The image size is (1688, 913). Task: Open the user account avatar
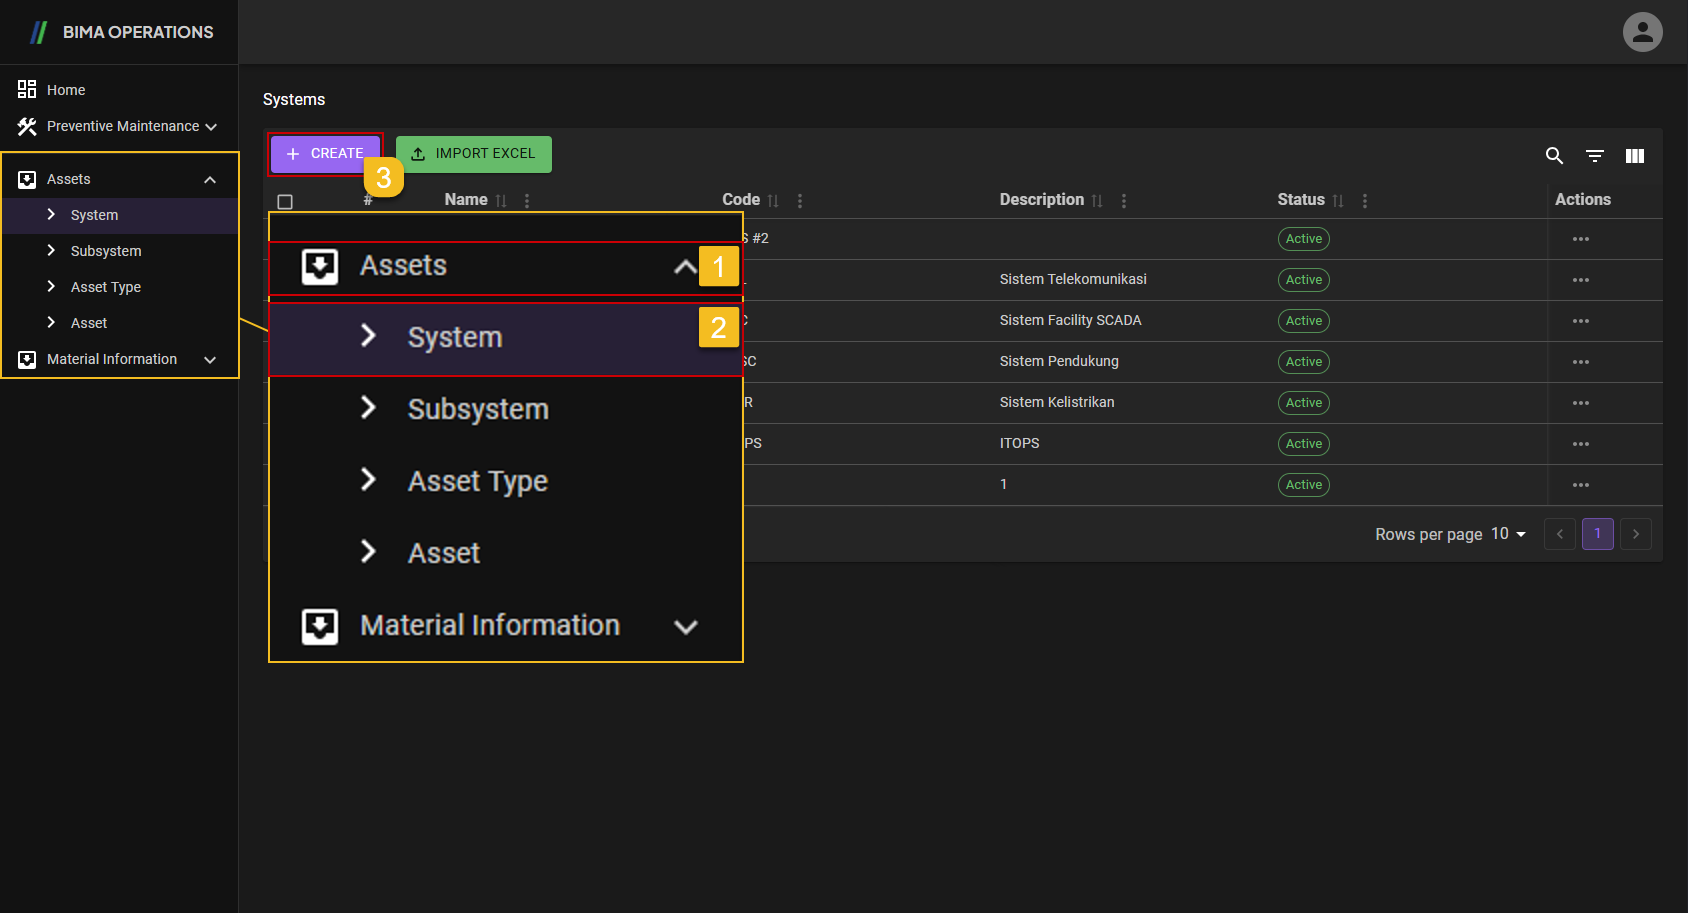[1642, 32]
